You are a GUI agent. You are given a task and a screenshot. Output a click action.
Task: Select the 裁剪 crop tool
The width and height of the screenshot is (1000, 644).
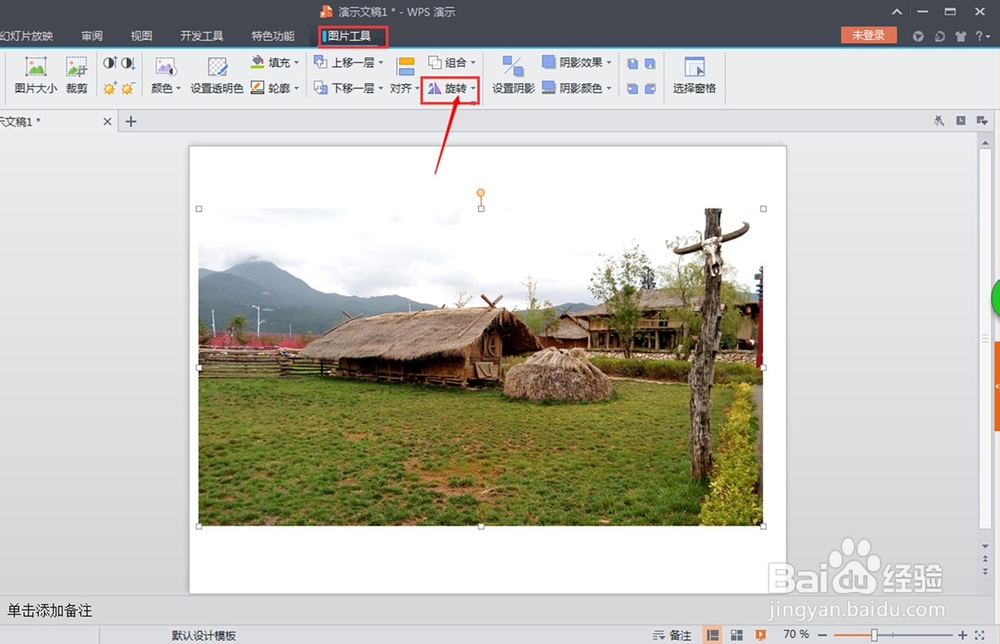77,75
